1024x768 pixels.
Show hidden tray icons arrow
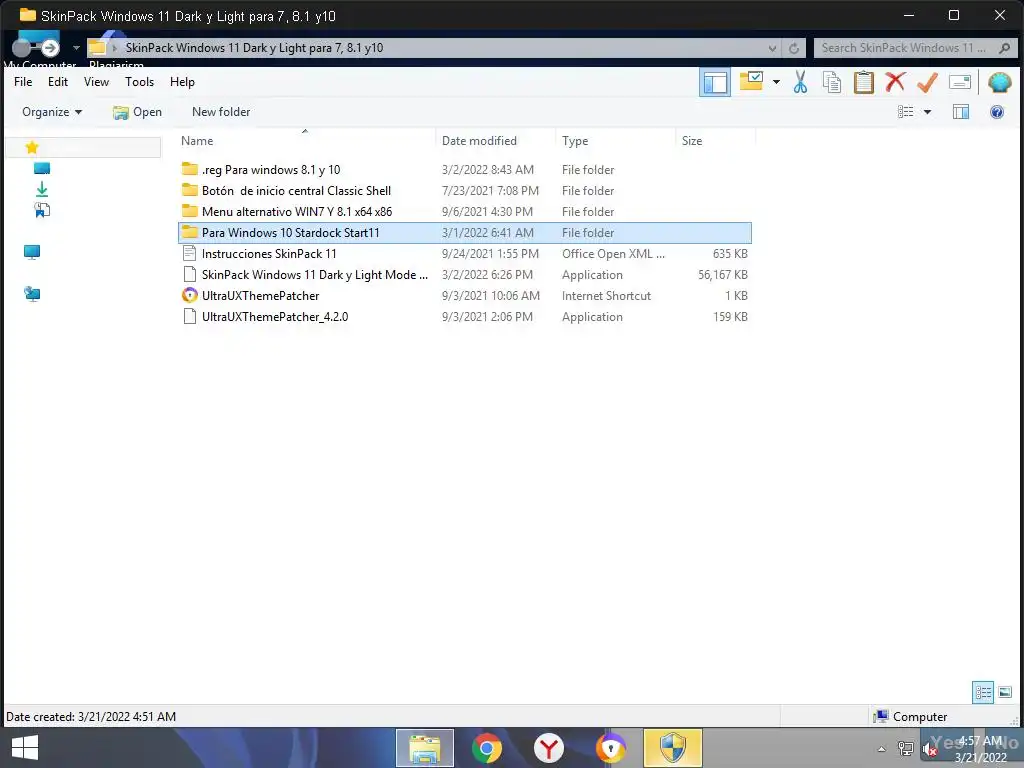tap(882, 749)
